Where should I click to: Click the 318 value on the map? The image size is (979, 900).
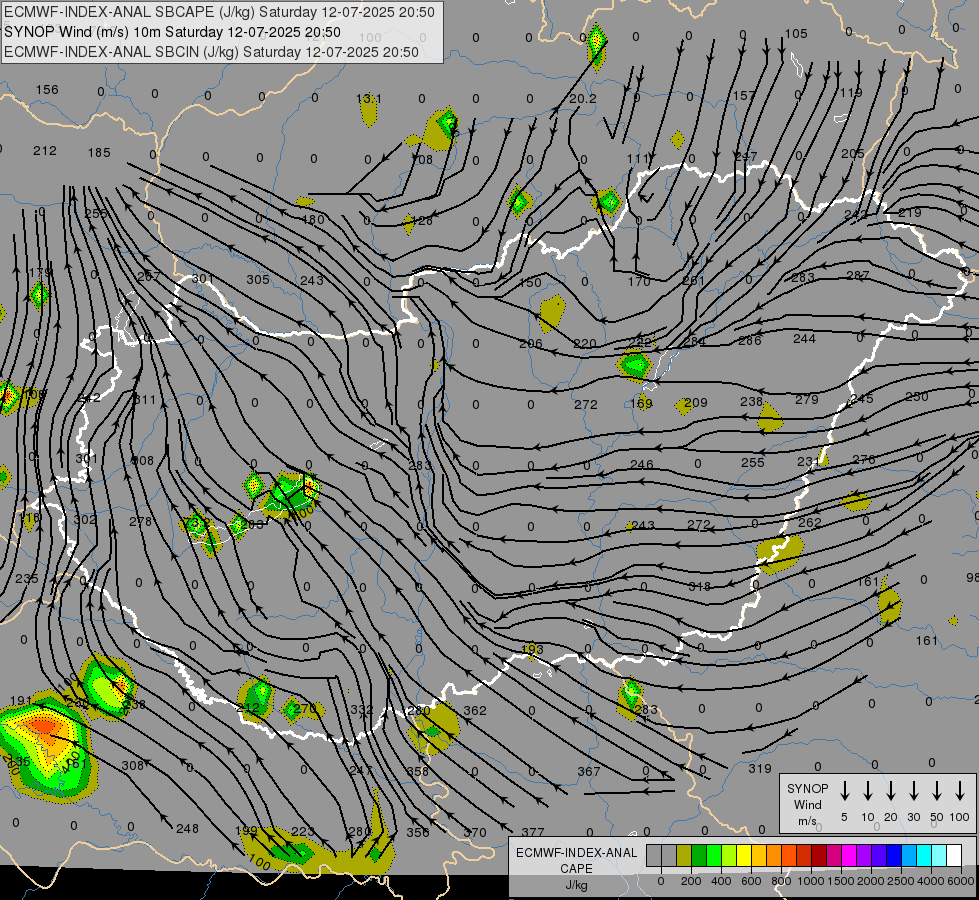click(699, 586)
